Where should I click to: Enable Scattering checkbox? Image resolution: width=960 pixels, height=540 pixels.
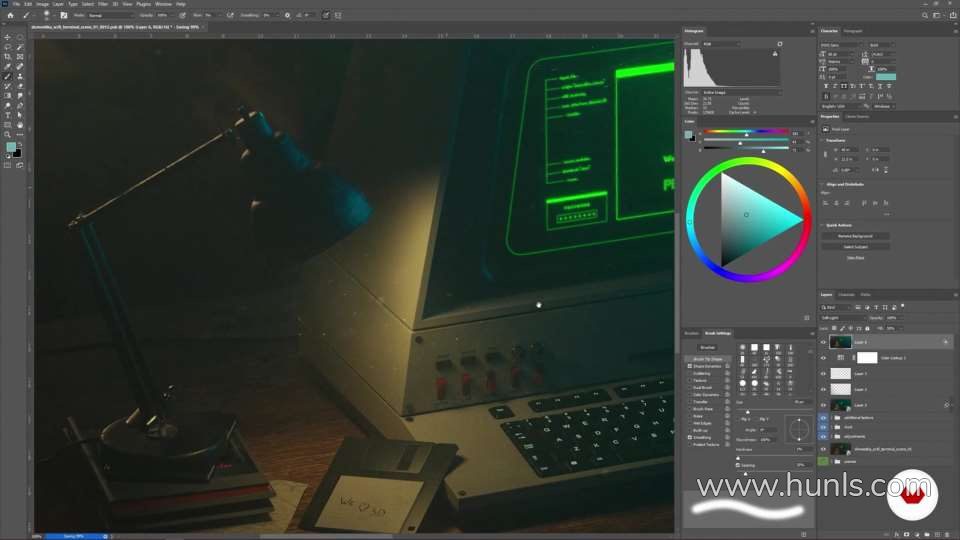click(690, 373)
